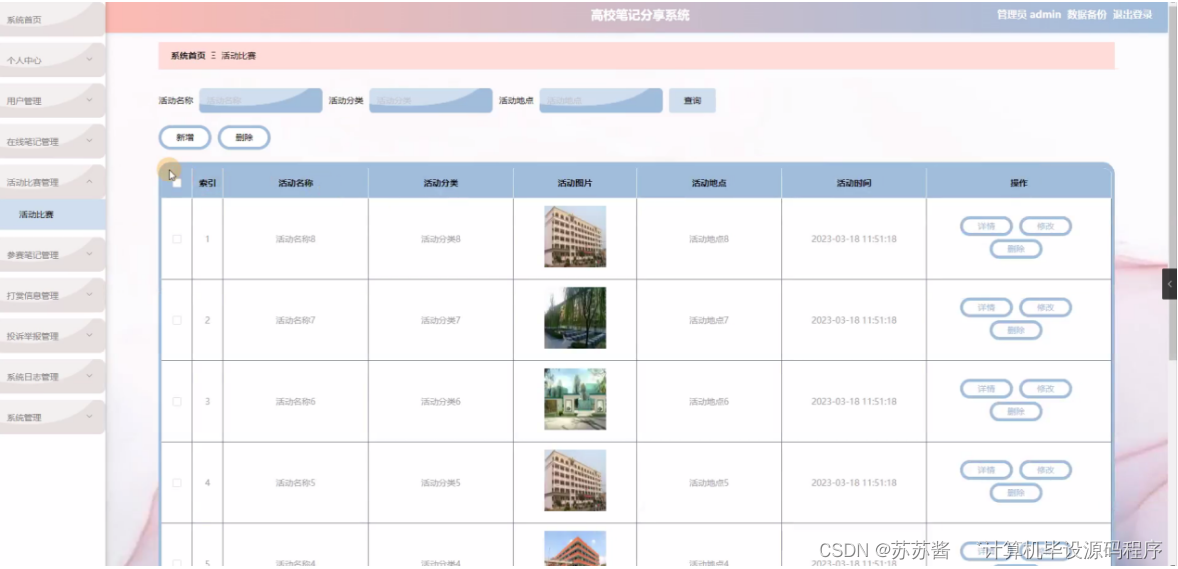Open the 投诉举报管理 sidebar menu

(53, 336)
